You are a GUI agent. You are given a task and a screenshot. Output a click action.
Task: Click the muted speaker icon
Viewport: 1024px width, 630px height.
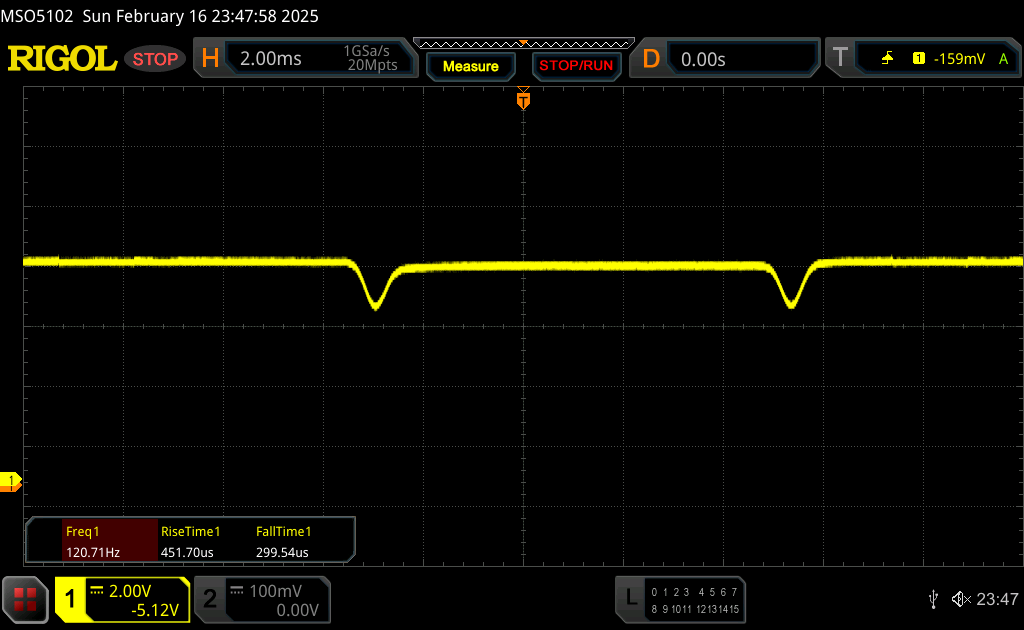pyautogui.click(x=961, y=599)
